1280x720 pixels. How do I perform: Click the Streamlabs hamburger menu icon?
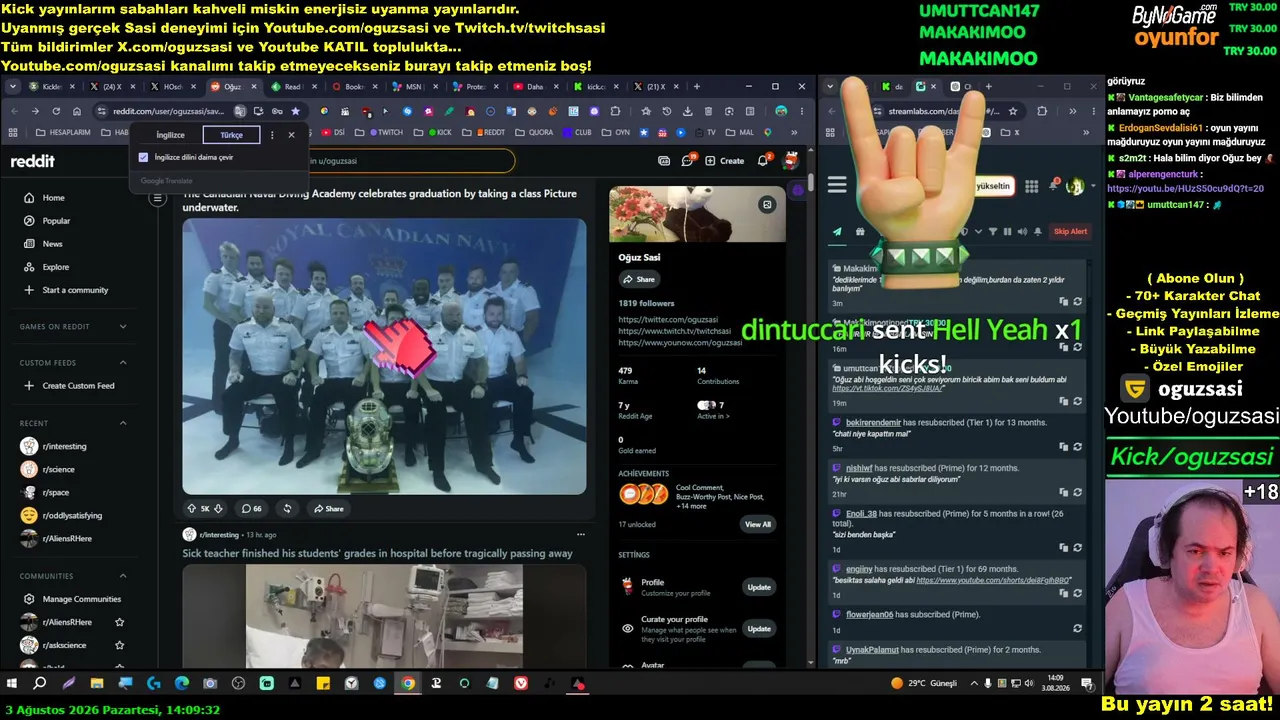[x=837, y=185]
